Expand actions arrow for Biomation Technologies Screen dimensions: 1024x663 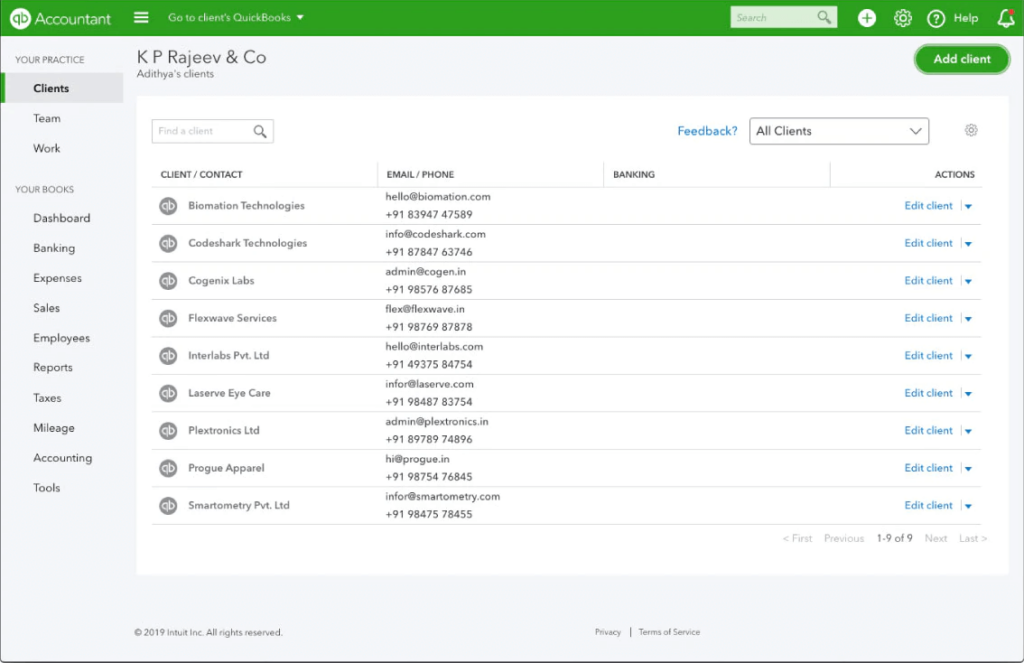coord(968,206)
